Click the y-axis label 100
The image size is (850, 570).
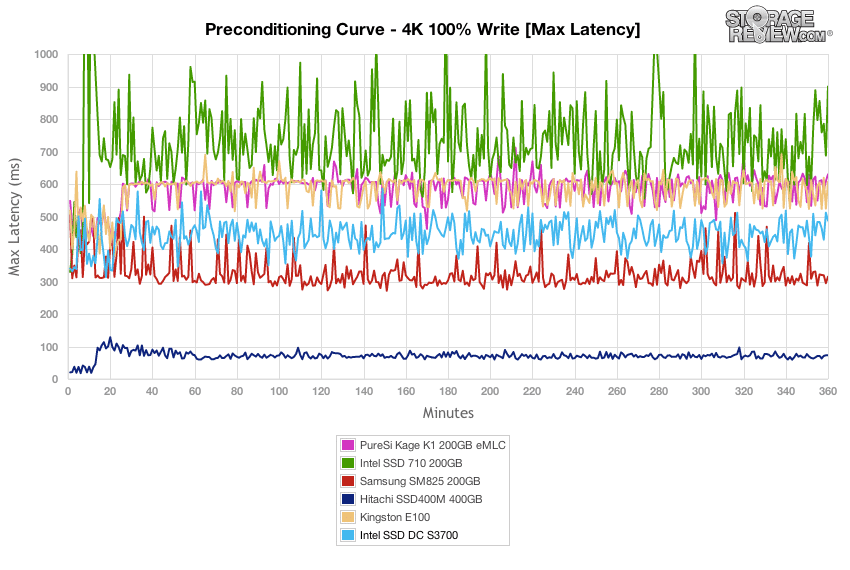(x=49, y=347)
